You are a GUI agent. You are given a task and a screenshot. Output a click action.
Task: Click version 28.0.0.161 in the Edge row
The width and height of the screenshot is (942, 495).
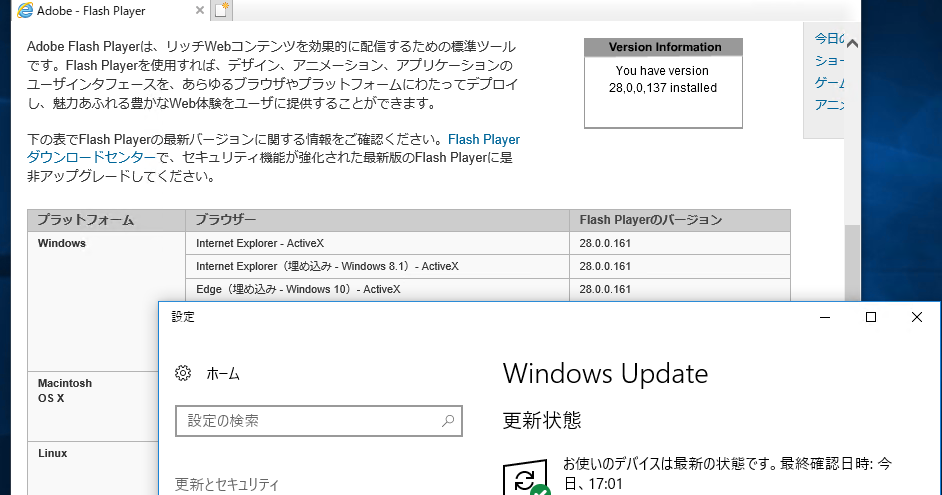[605, 289]
